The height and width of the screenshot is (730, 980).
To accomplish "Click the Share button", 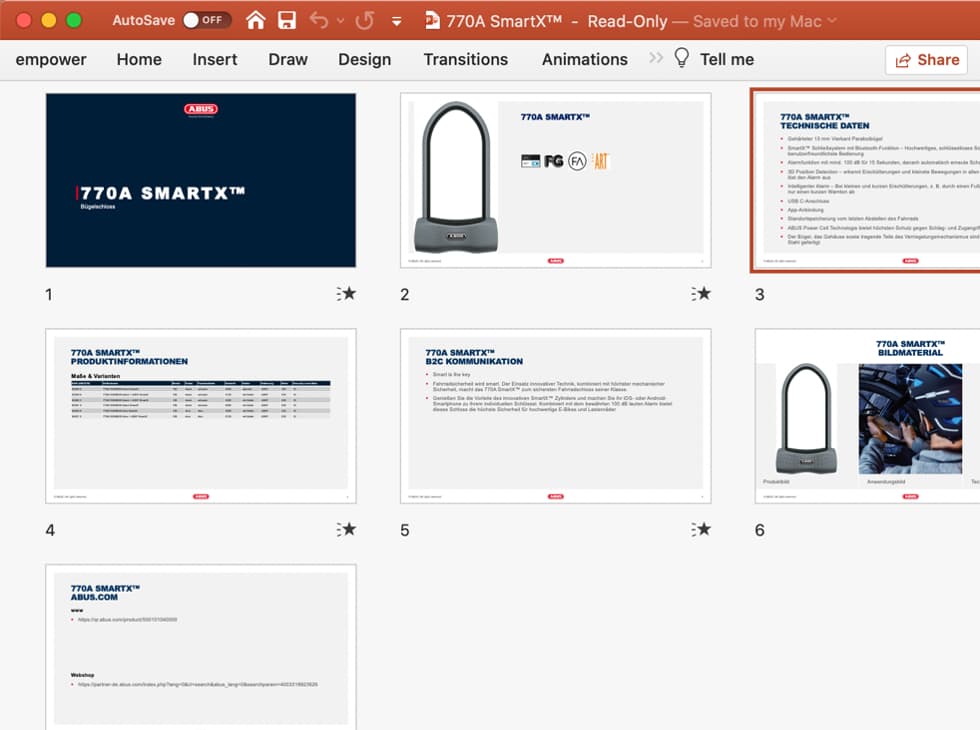I will click(x=925, y=60).
